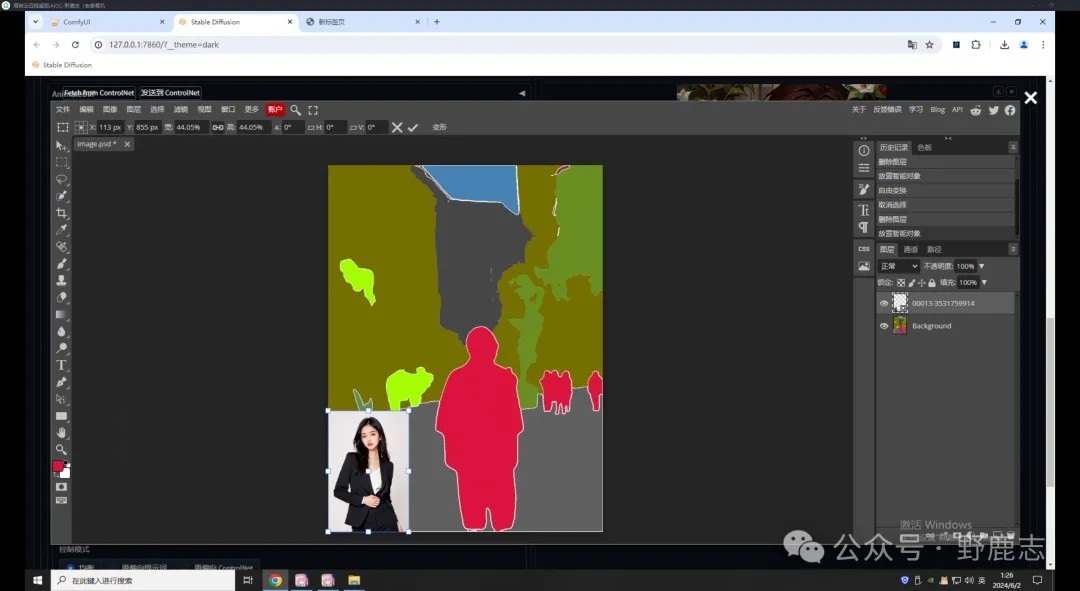This screenshot has height=591, width=1080.
Task: Open the Edit menu
Action: 86,110
